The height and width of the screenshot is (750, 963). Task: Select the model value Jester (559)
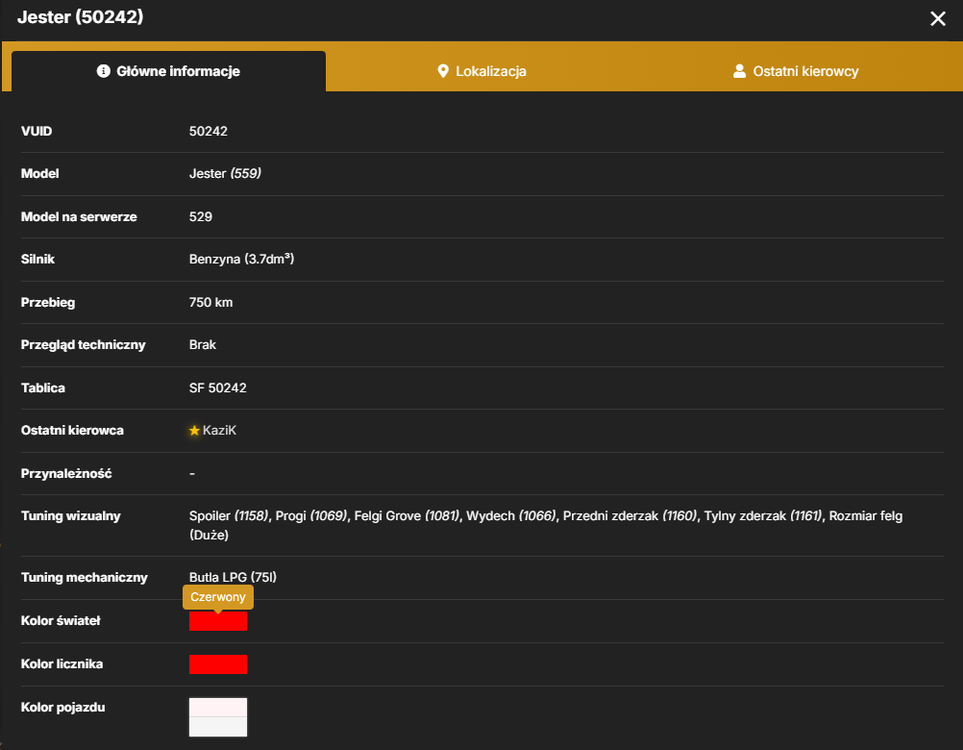pos(225,174)
